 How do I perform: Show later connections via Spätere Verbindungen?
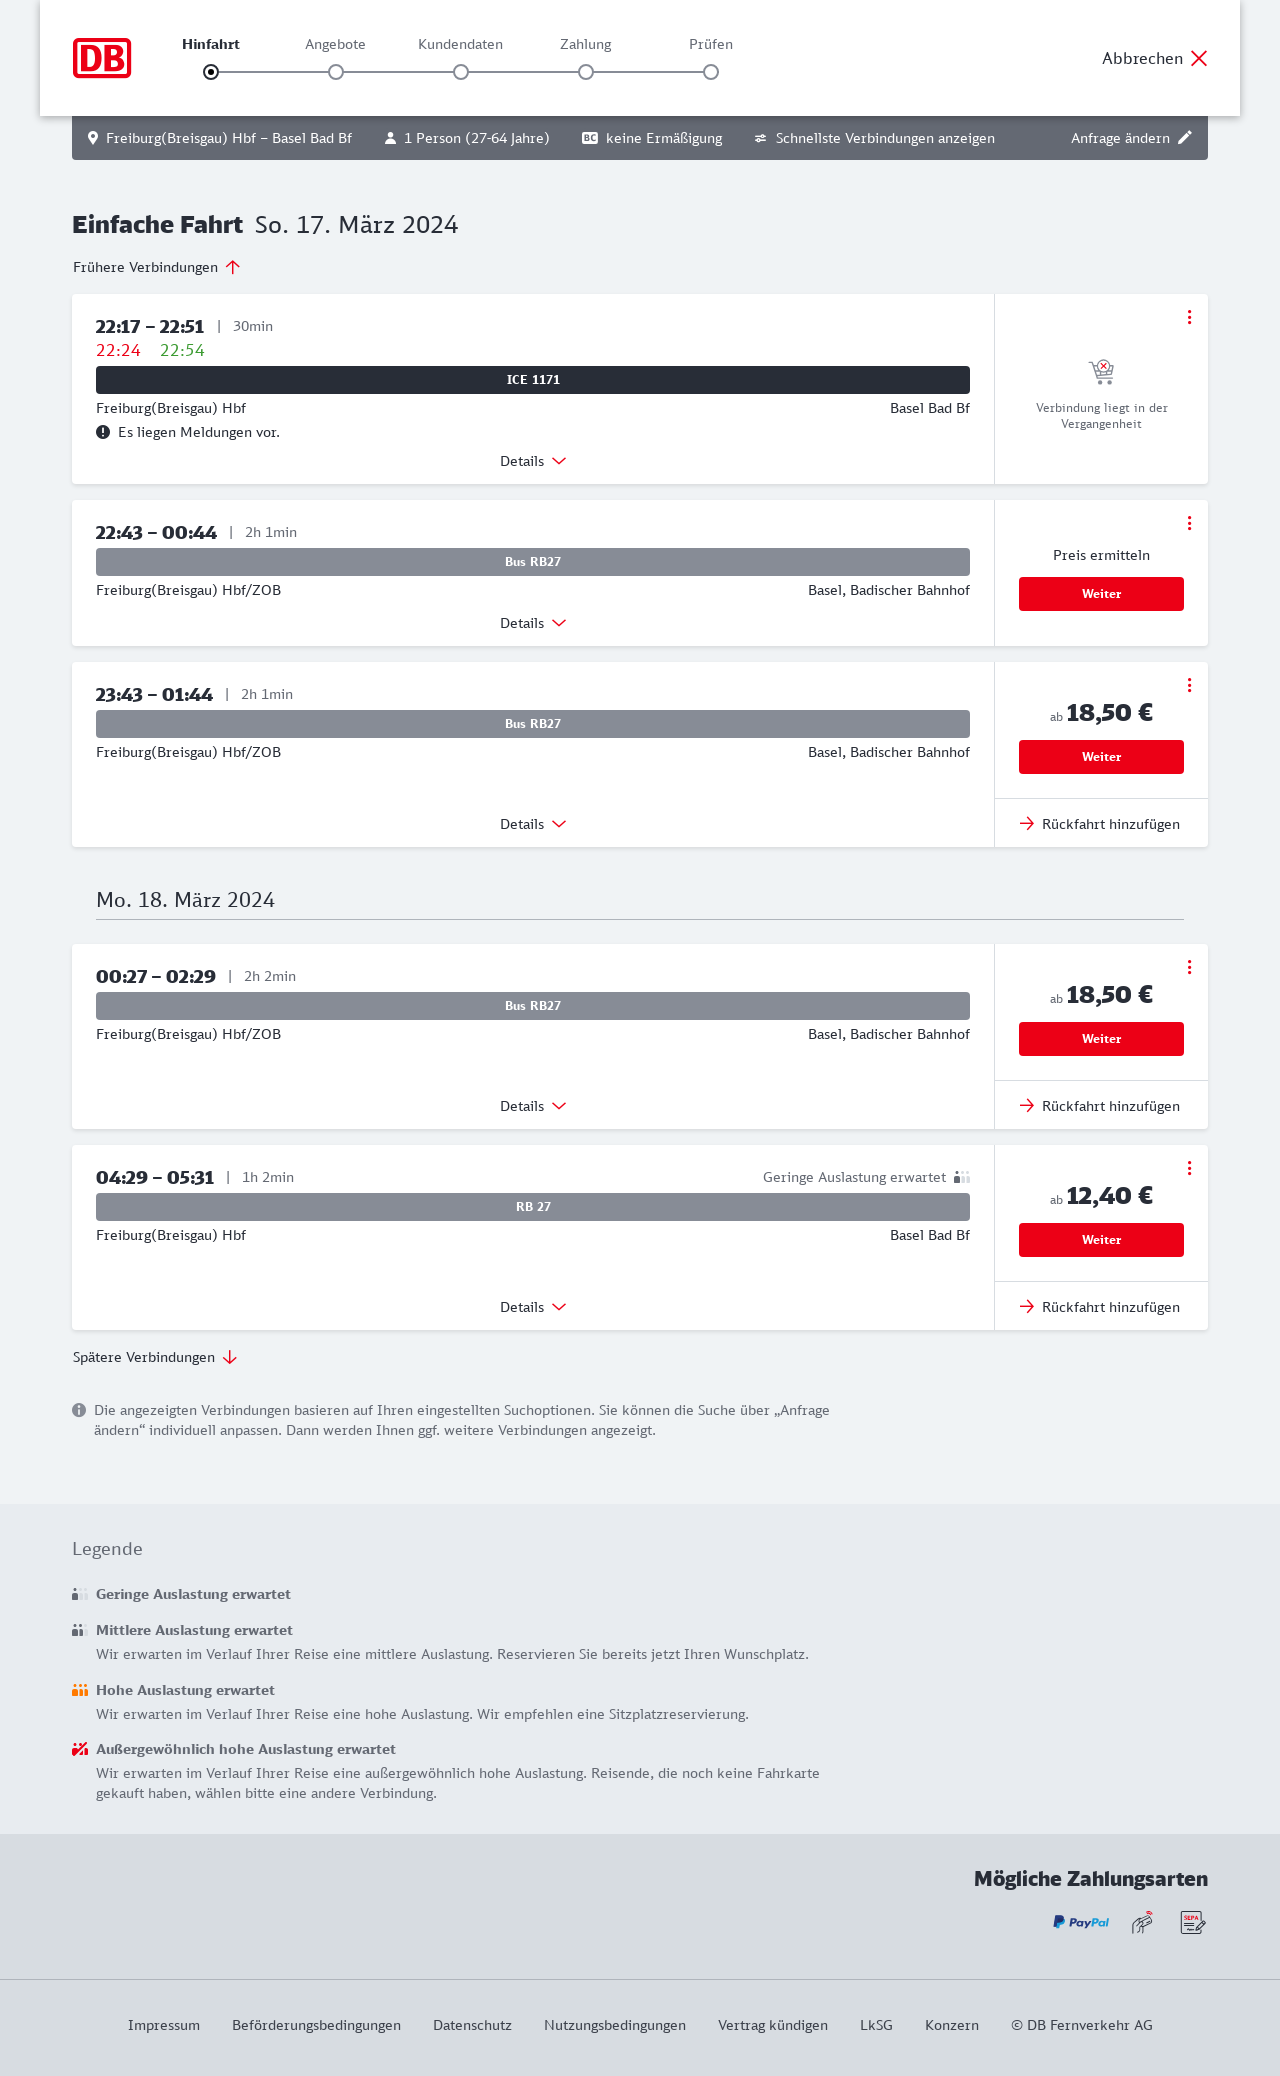[155, 1357]
